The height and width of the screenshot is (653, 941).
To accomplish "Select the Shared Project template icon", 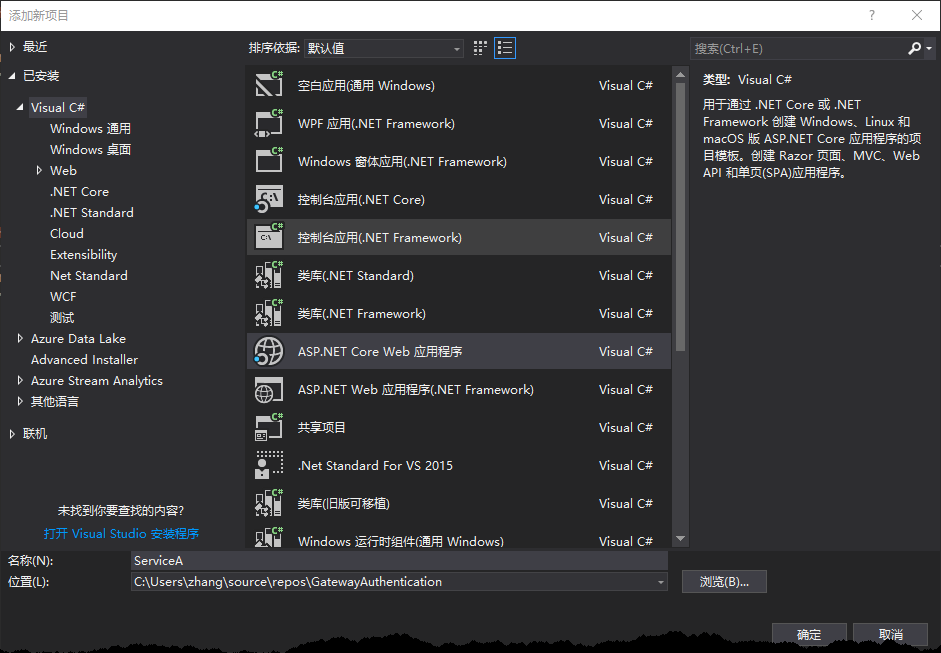I will [269, 428].
